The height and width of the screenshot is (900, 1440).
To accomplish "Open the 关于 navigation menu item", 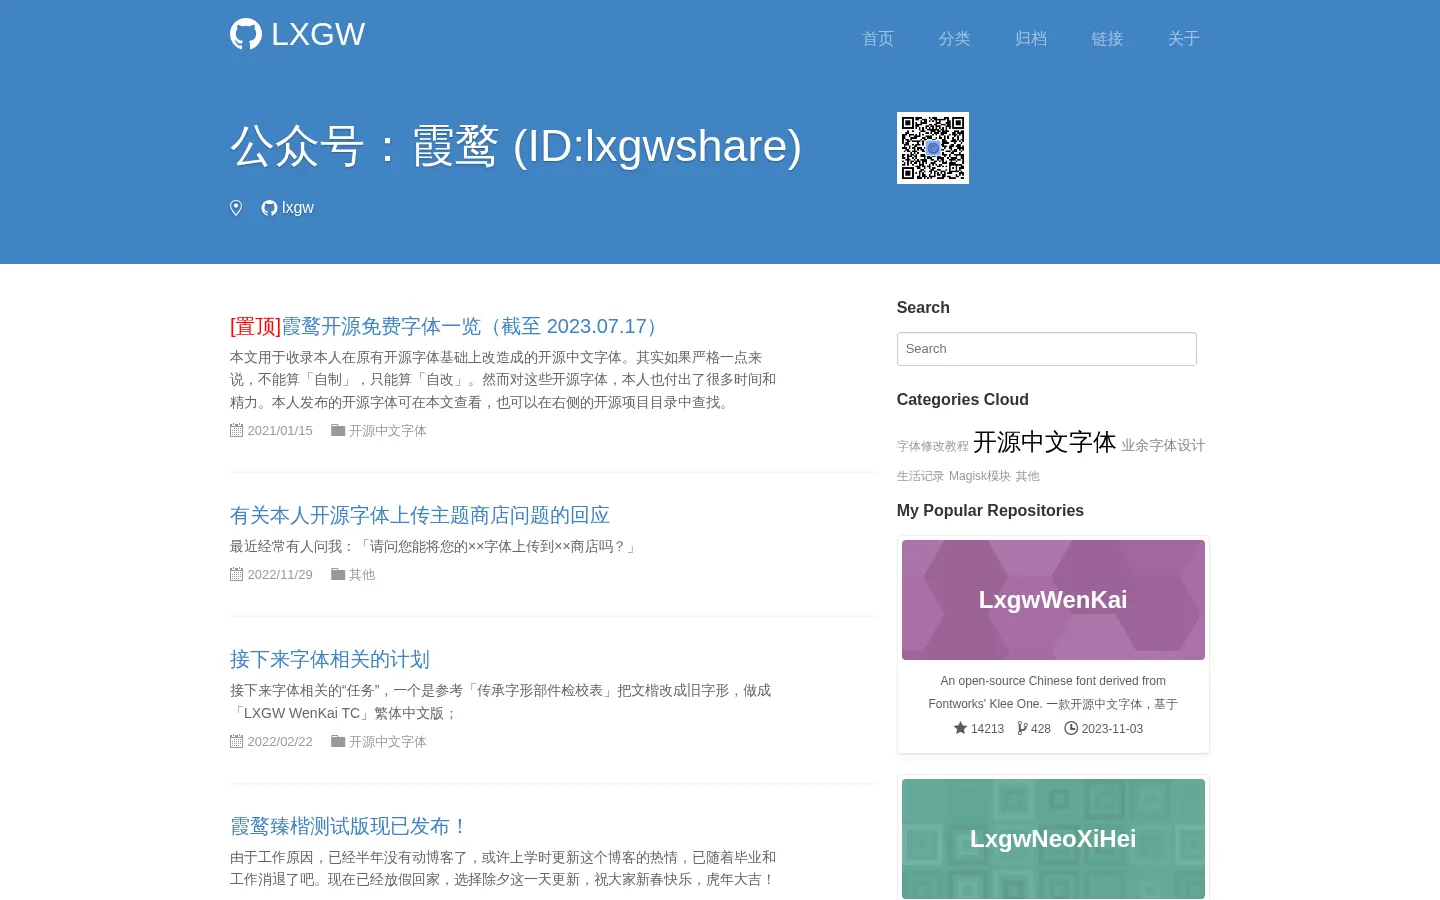I will [x=1183, y=38].
